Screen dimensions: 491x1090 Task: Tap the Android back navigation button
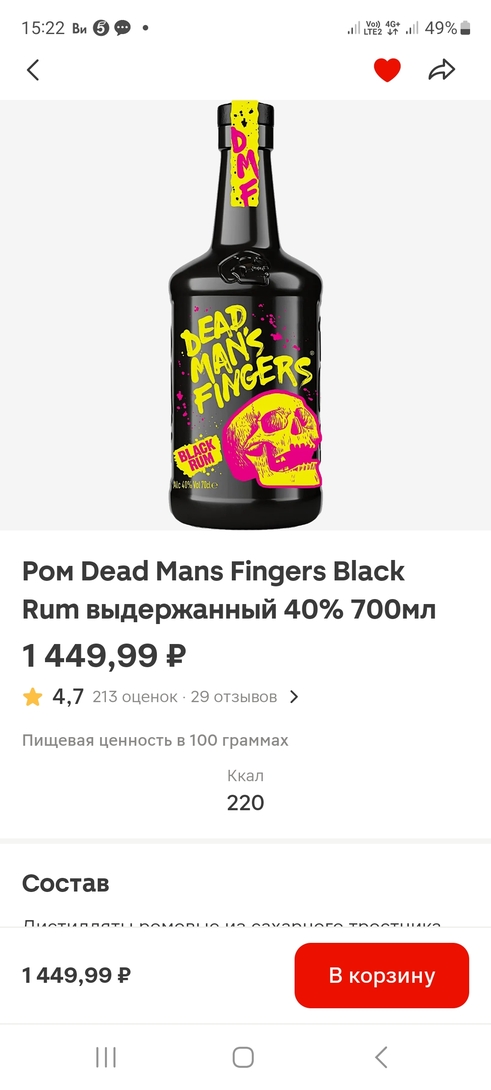point(380,1057)
